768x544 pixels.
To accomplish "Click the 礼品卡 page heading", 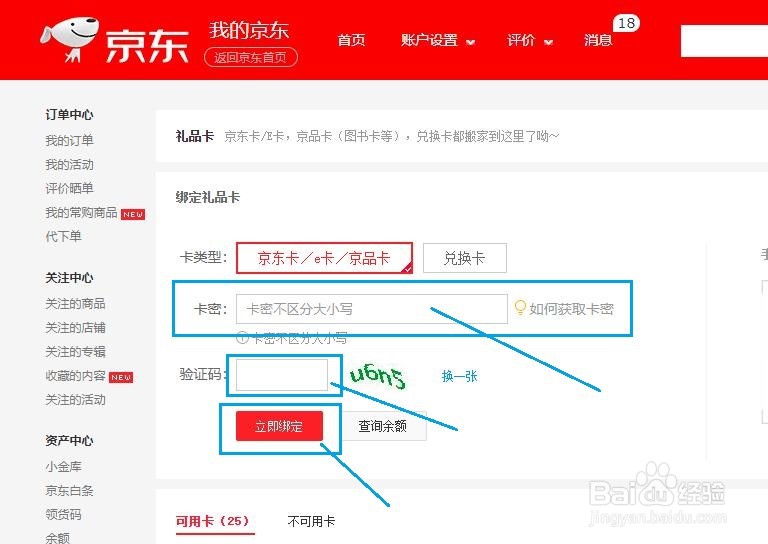I will pos(194,136).
